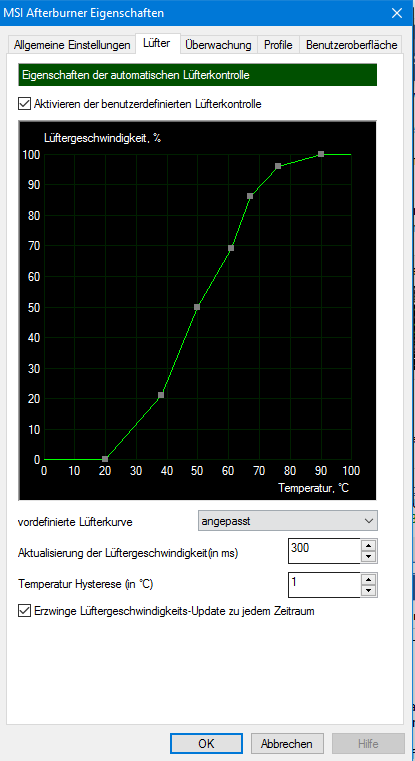This screenshot has height=761, width=415.
Task: Click the Aktualisierung der Lüftergeschwindigkeit input field
Action: pos(324,551)
